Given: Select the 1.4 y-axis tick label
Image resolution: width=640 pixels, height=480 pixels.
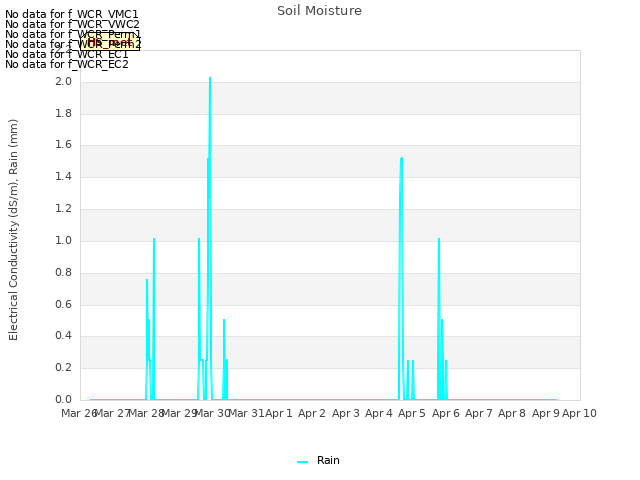Looking at the screenshot, I should pos(63,176).
